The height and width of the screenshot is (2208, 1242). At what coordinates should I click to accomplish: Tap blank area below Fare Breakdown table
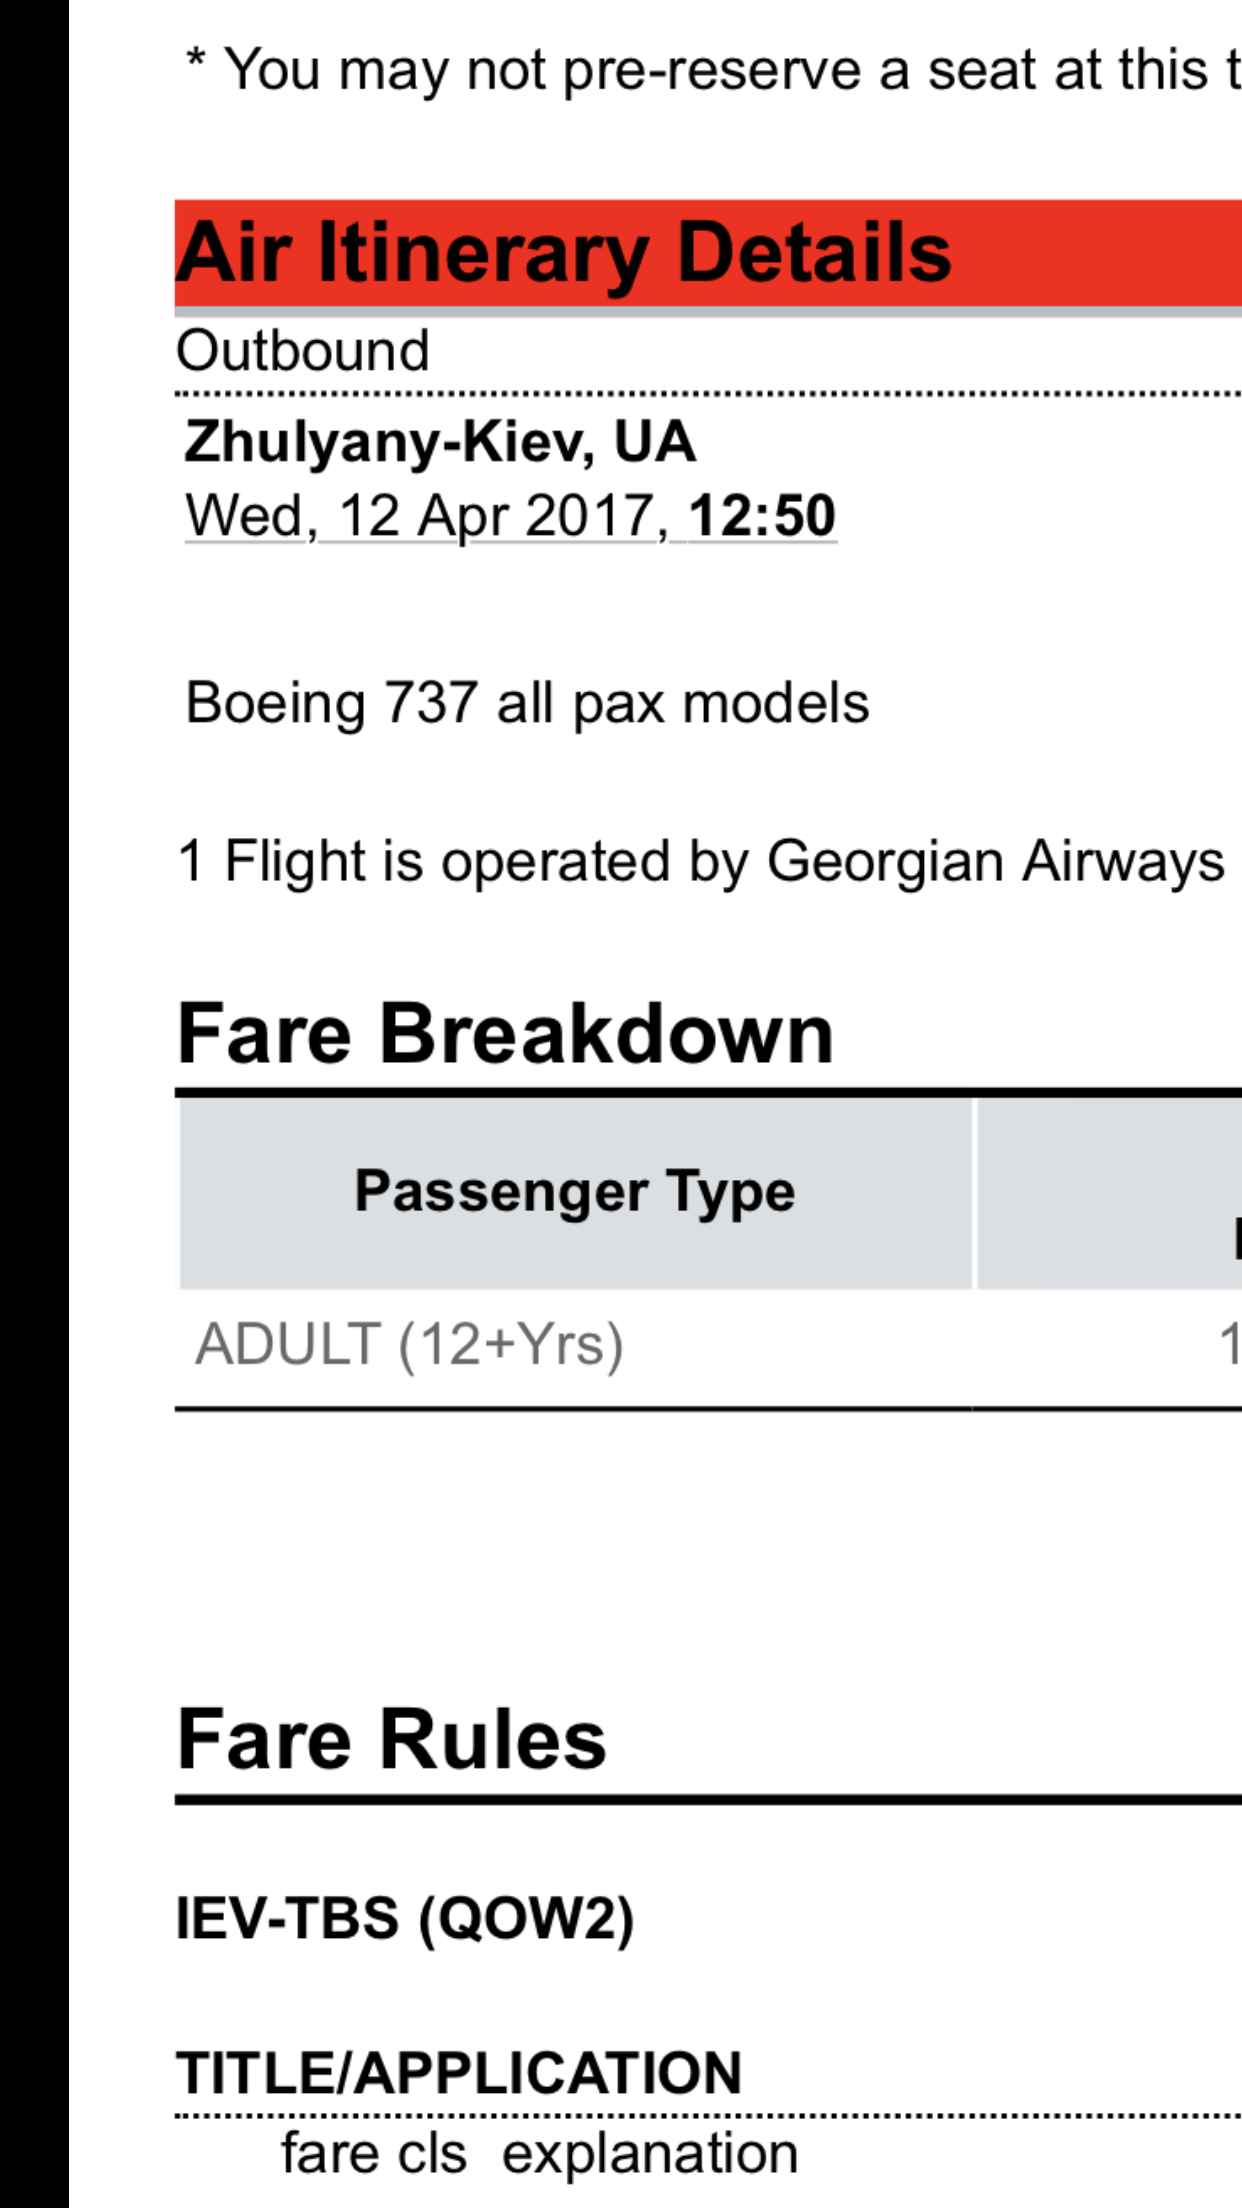(x=708, y=1550)
